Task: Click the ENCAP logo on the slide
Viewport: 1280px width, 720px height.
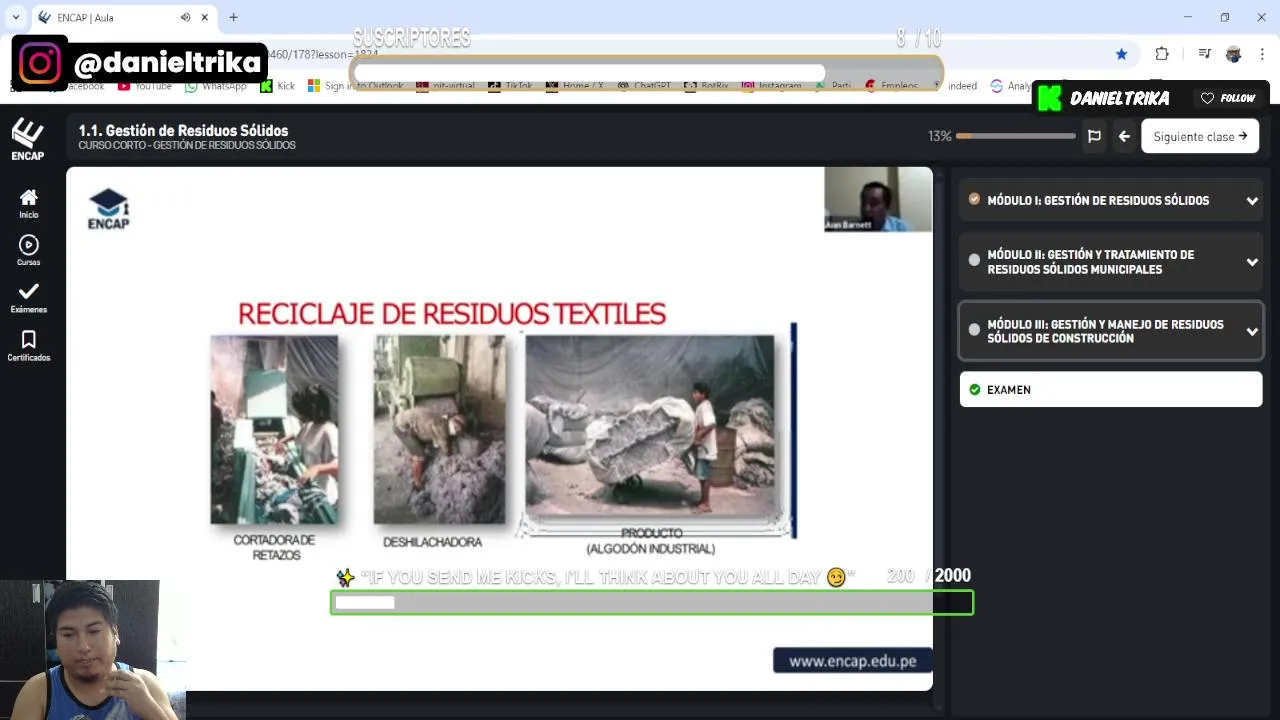Action: pos(108,209)
